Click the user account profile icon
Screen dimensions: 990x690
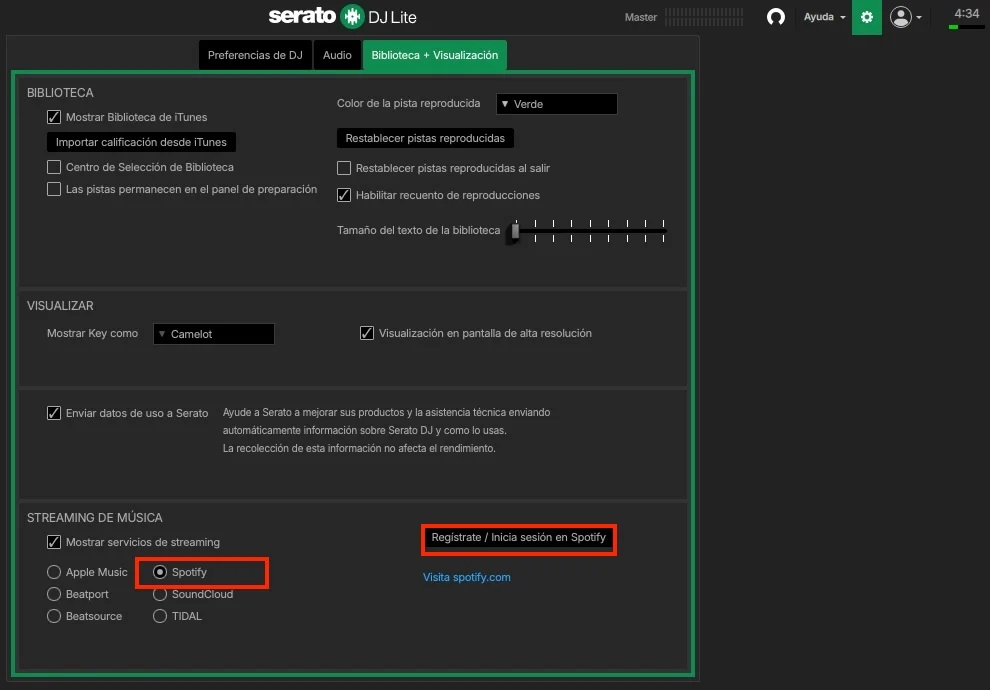tap(899, 17)
